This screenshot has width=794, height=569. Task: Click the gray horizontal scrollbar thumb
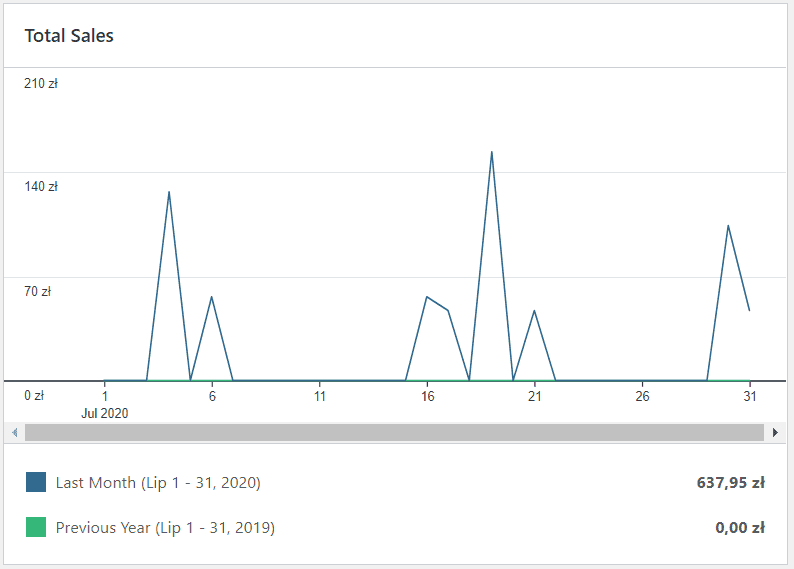point(394,432)
